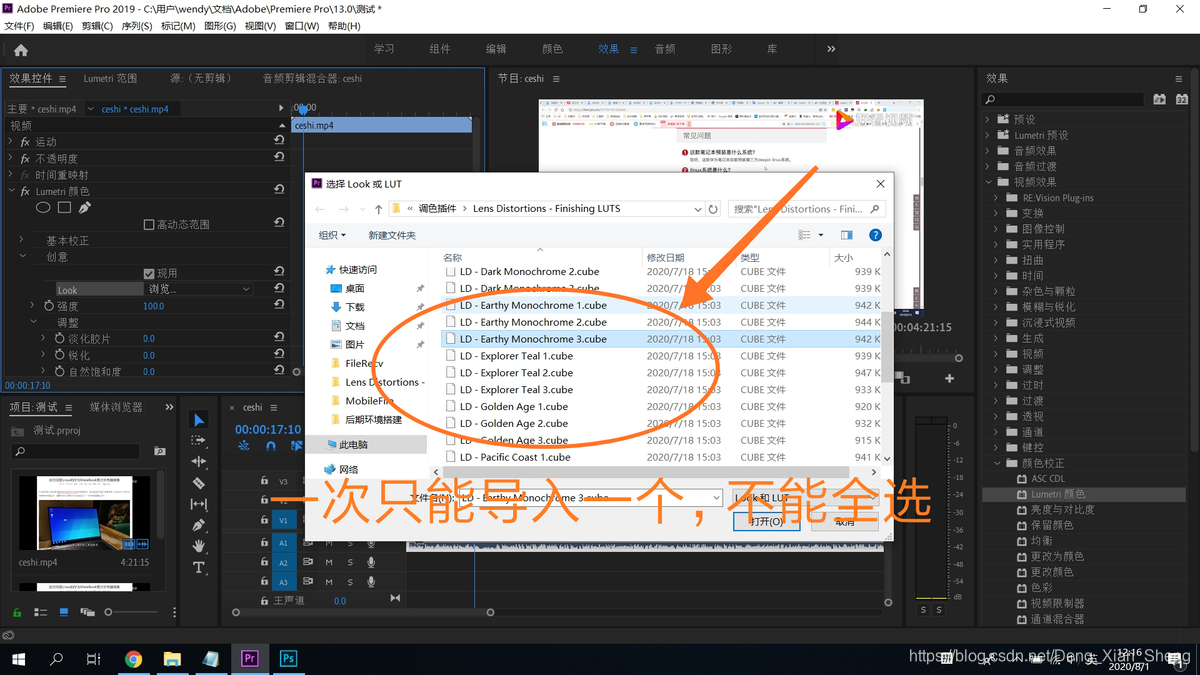The width and height of the screenshot is (1200, 675).
Task: Open file type Look和LUT dropdown
Action: coord(804,497)
